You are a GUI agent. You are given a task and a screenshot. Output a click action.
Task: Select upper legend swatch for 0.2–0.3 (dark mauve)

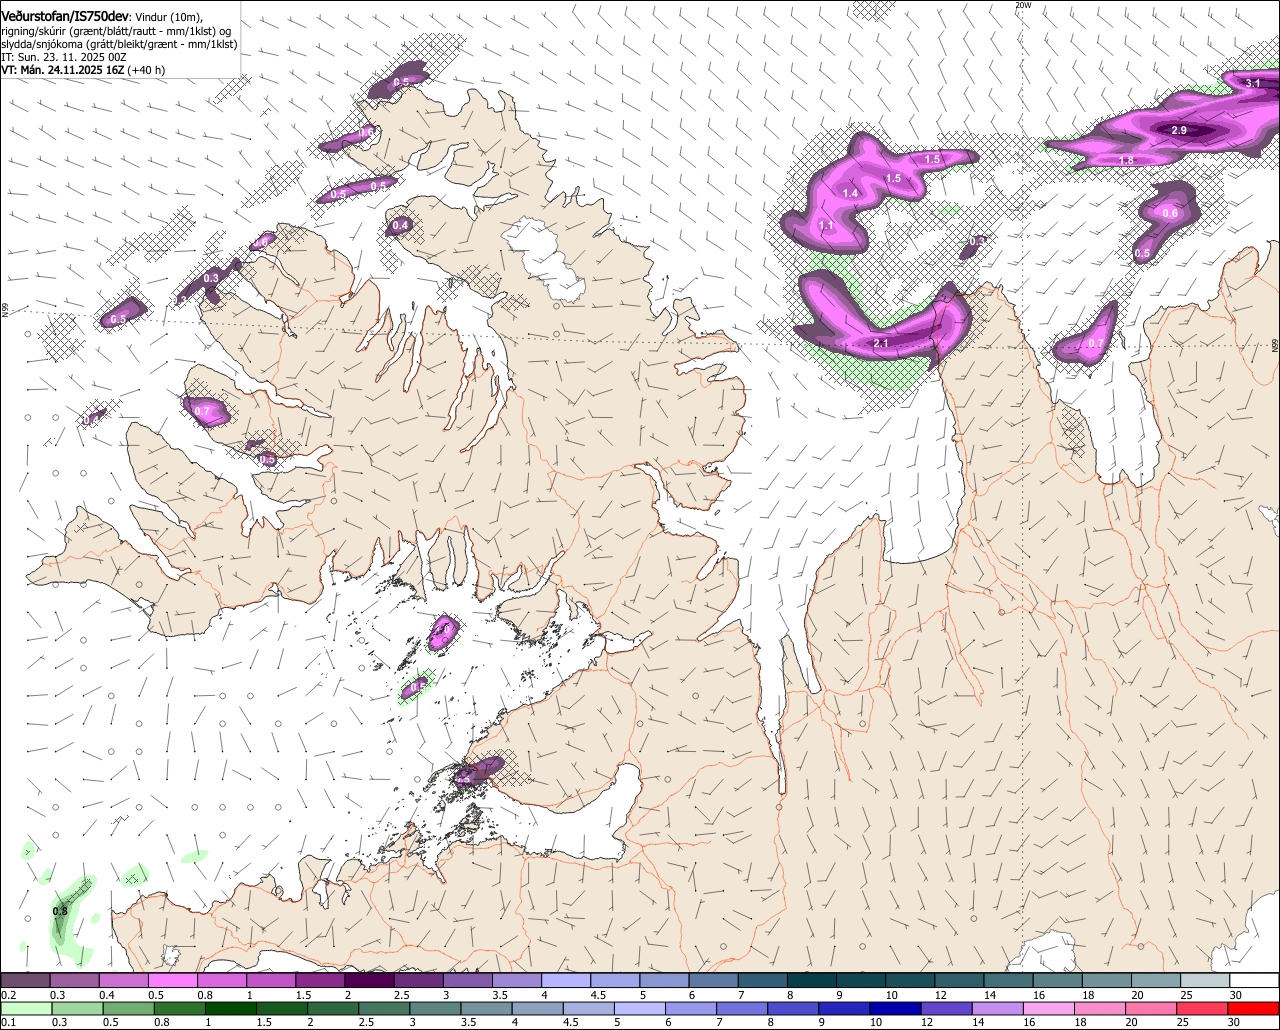26,981
